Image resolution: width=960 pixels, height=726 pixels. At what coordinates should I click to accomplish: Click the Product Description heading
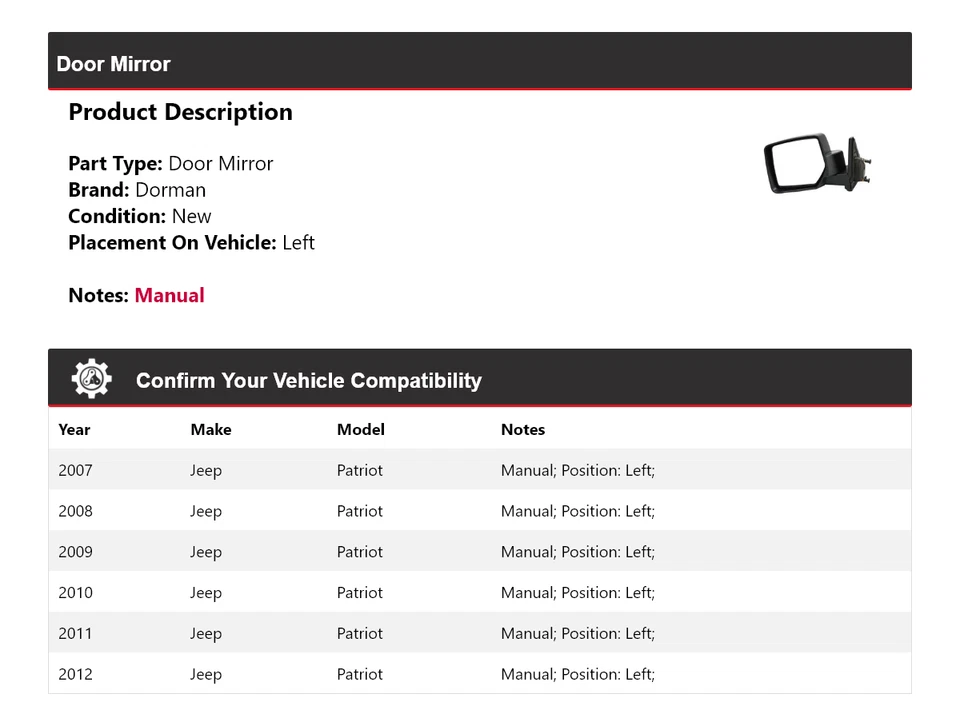(180, 112)
